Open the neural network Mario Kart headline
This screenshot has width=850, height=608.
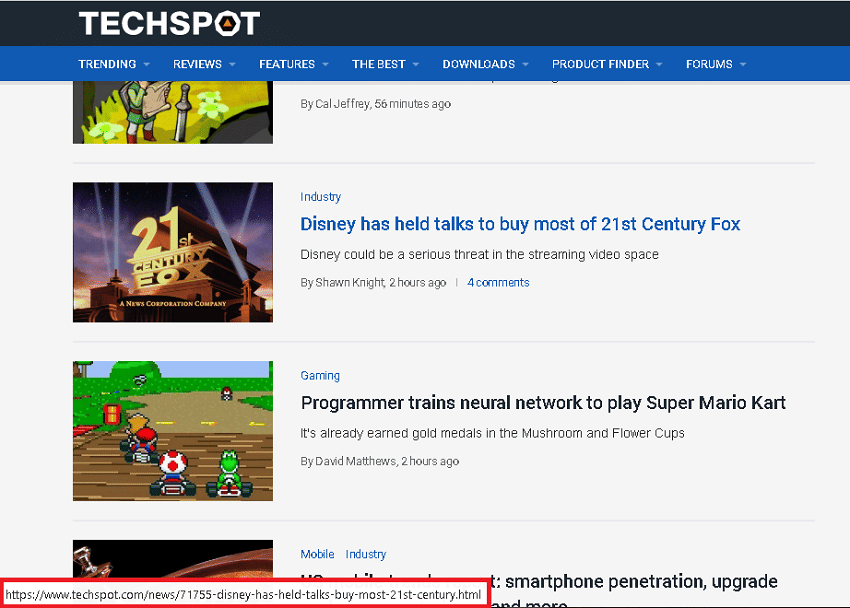point(543,403)
